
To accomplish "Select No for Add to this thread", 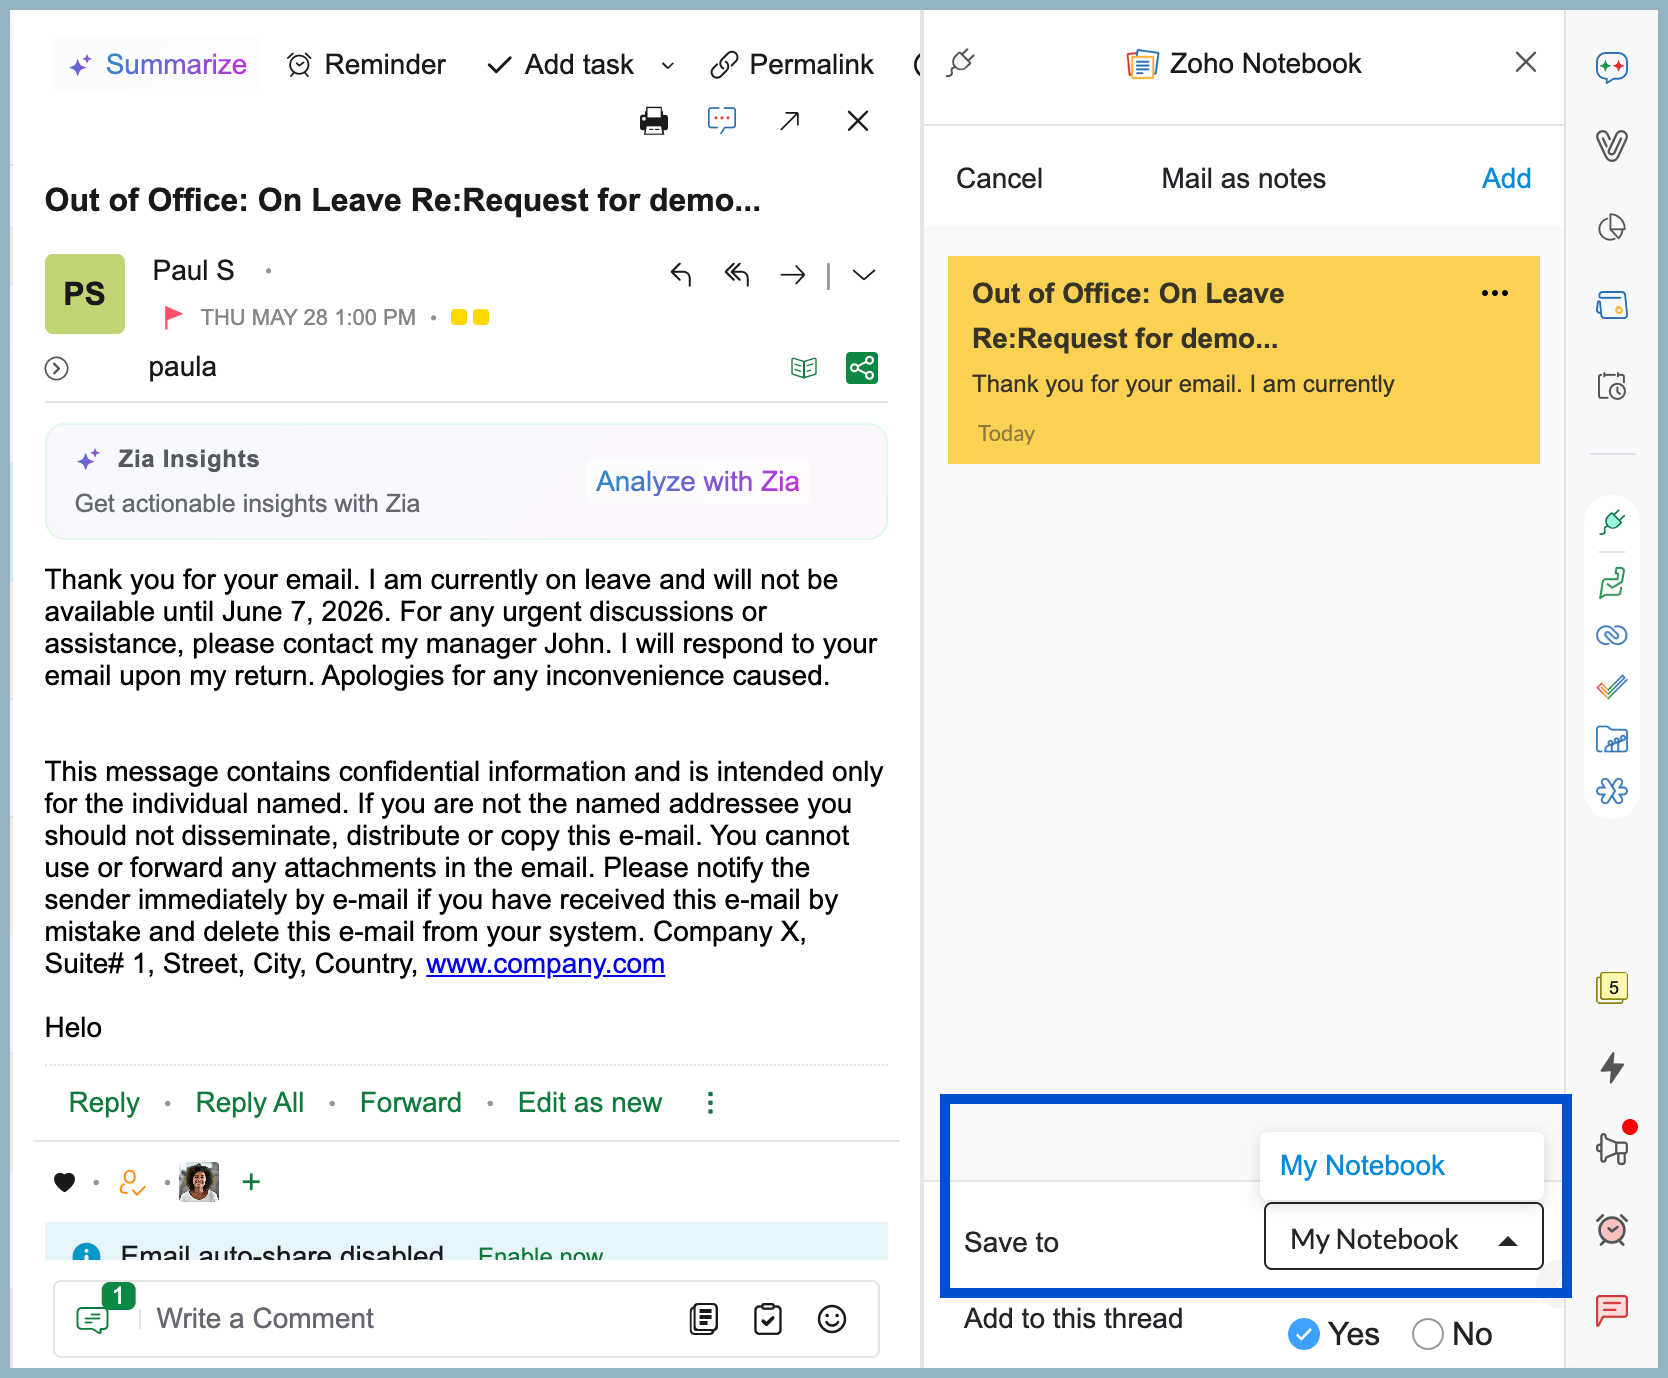I will click(1428, 1334).
